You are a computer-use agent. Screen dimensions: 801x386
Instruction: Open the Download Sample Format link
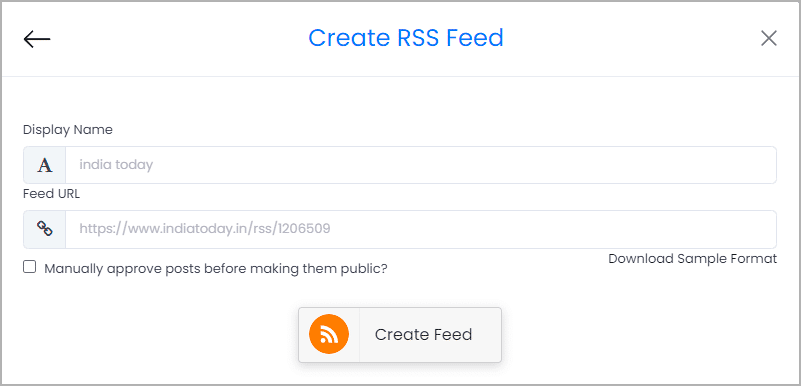693,259
